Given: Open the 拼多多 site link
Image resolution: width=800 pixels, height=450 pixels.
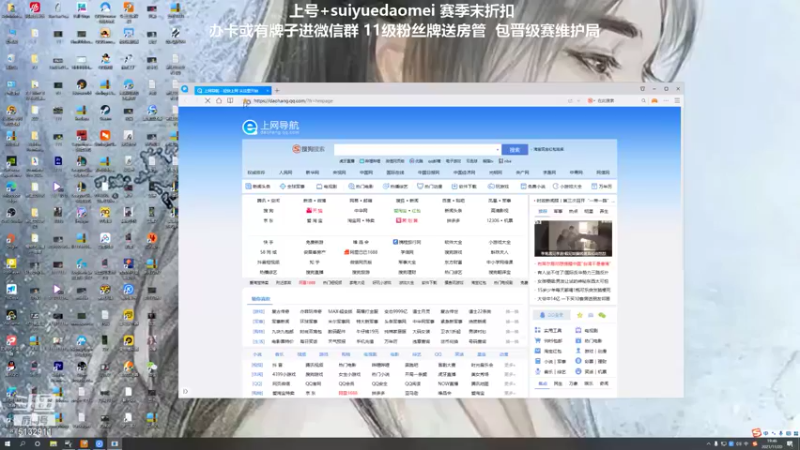Looking at the screenshot, I should coord(453,221).
